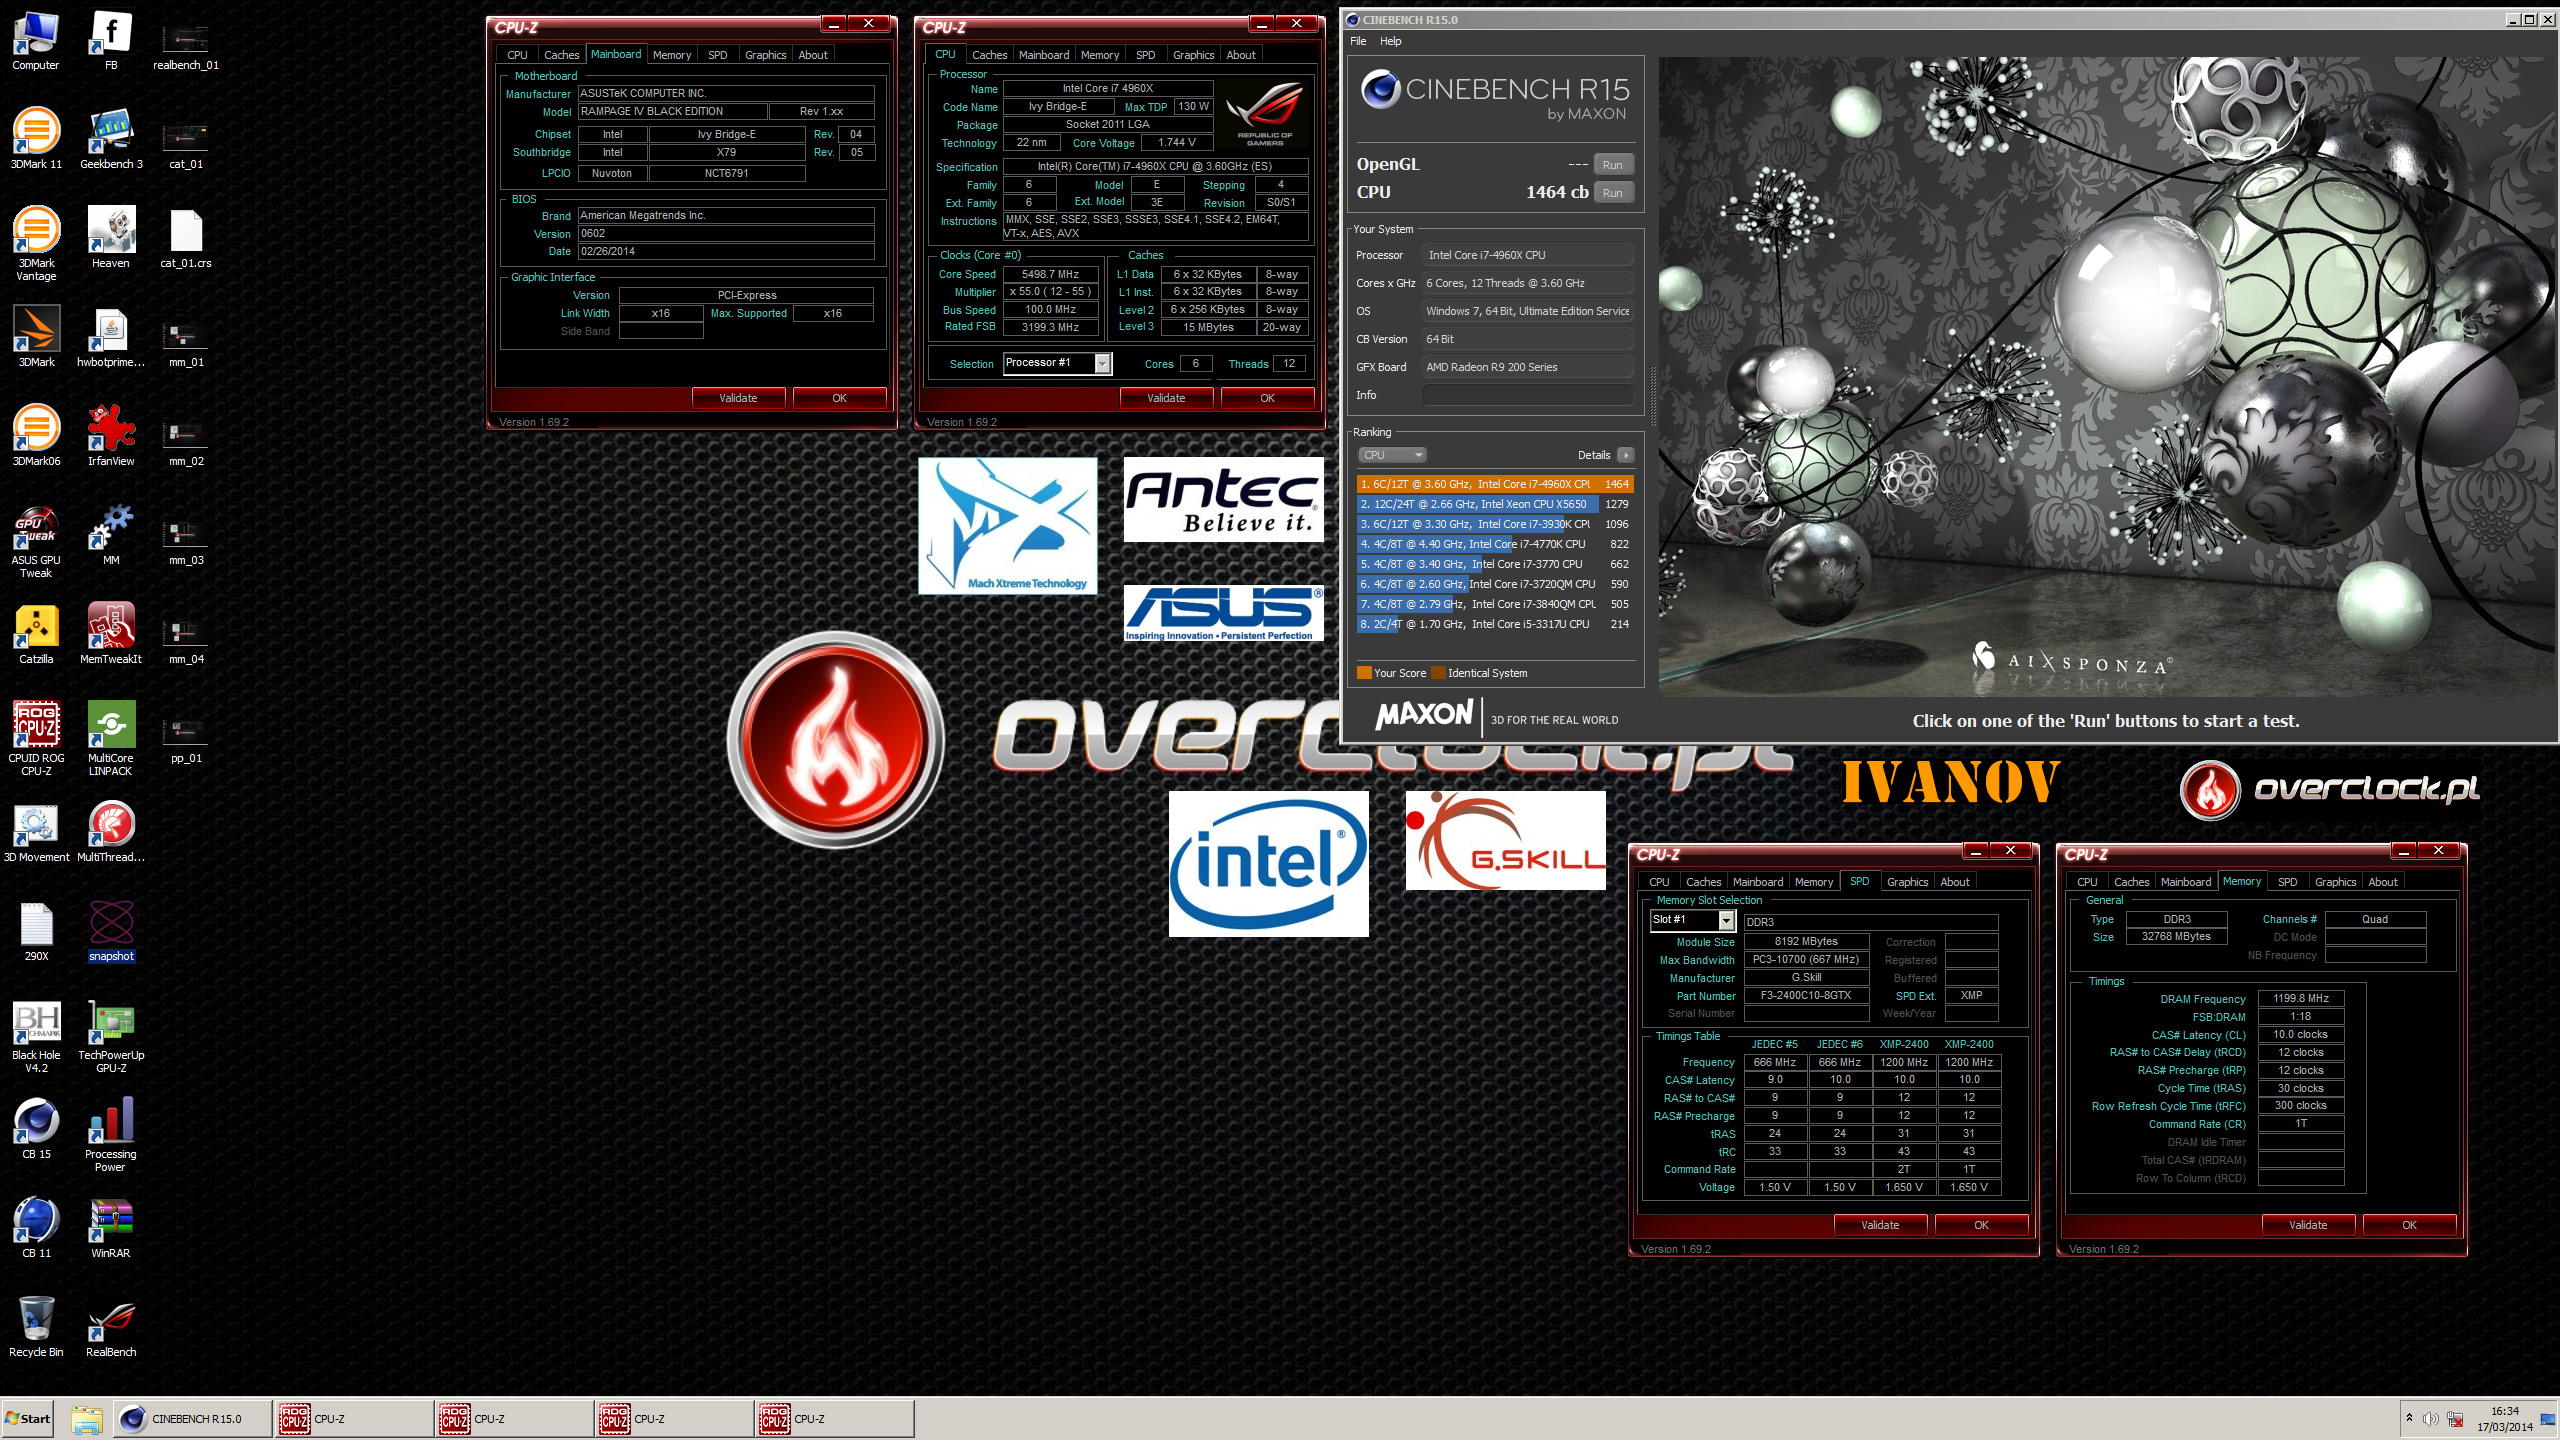Open Black Hole V4.2 benchmark icon

(x=36, y=1037)
